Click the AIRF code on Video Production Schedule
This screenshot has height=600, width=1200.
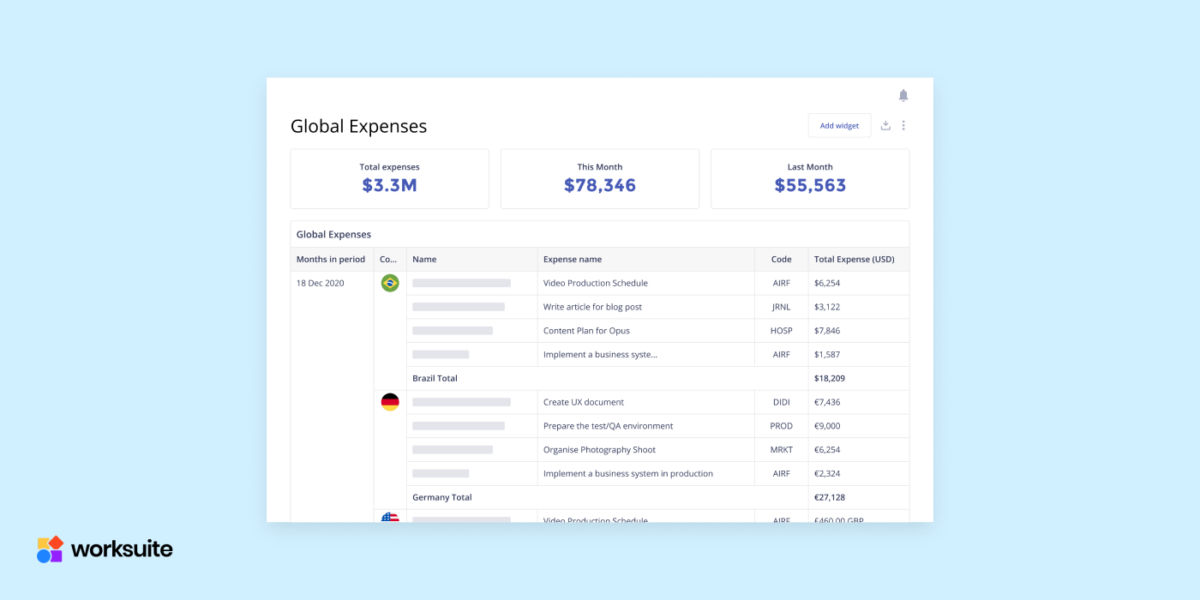pyautogui.click(x=780, y=283)
